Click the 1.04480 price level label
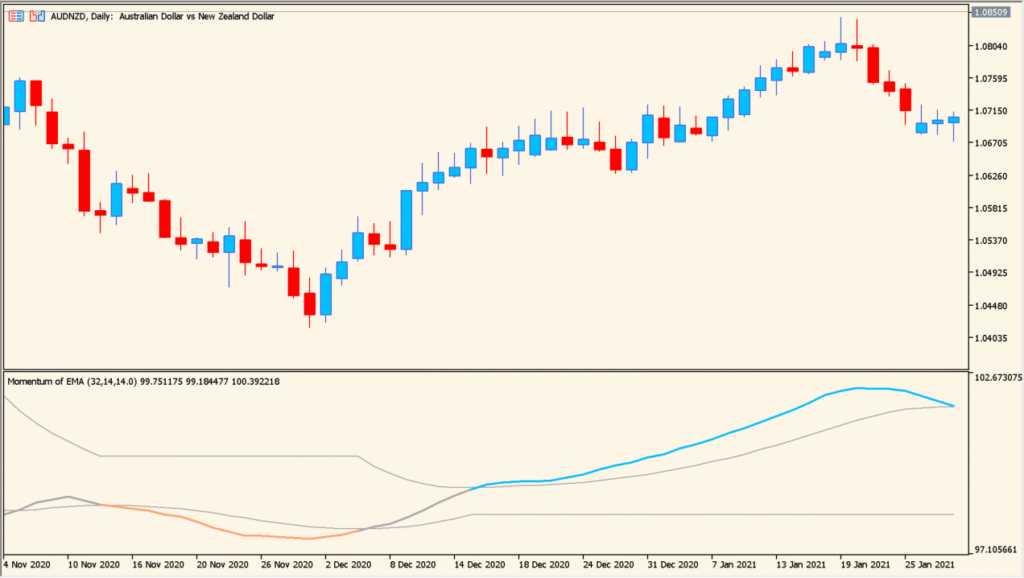 991,306
